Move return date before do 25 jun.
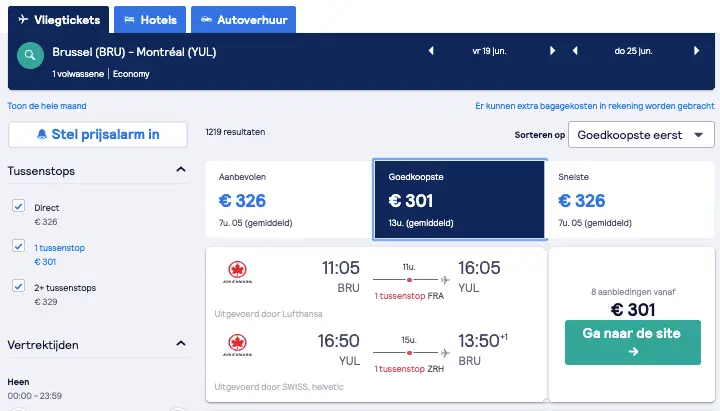This screenshot has height=411, width=720. click(575, 51)
